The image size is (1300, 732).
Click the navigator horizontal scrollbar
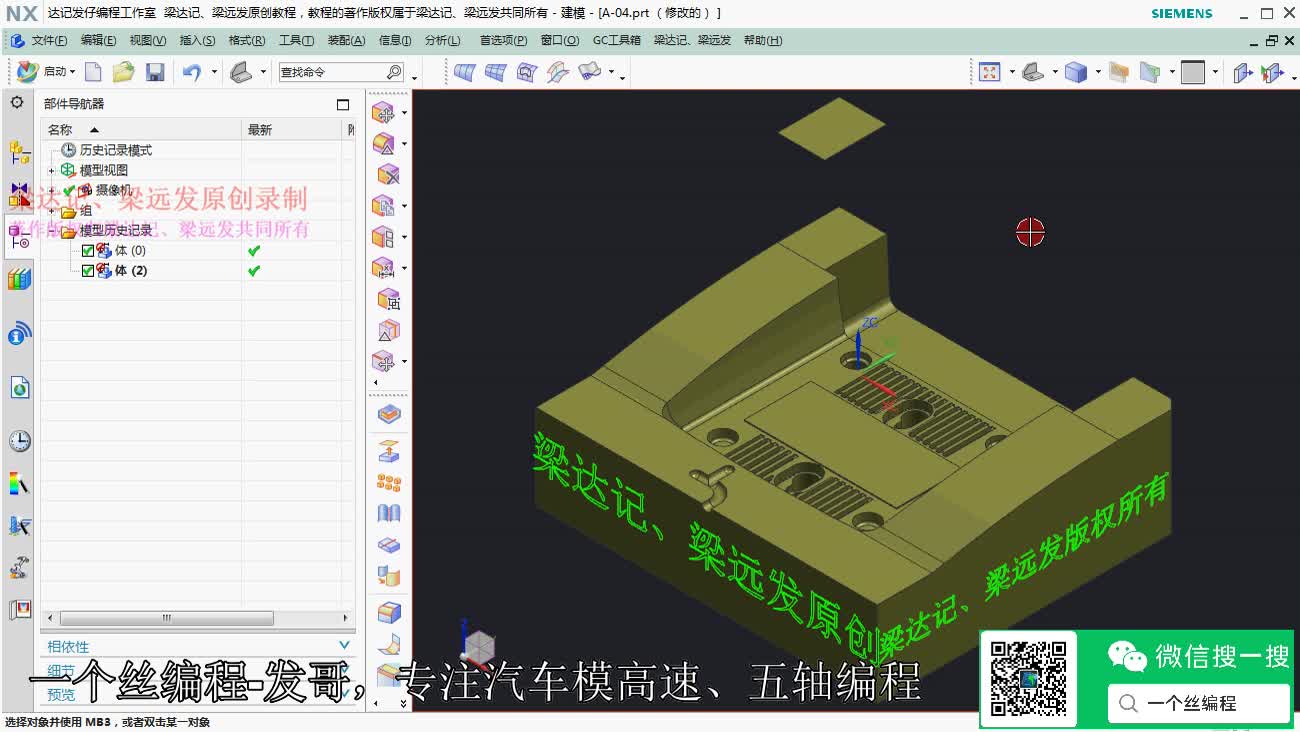click(x=167, y=618)
